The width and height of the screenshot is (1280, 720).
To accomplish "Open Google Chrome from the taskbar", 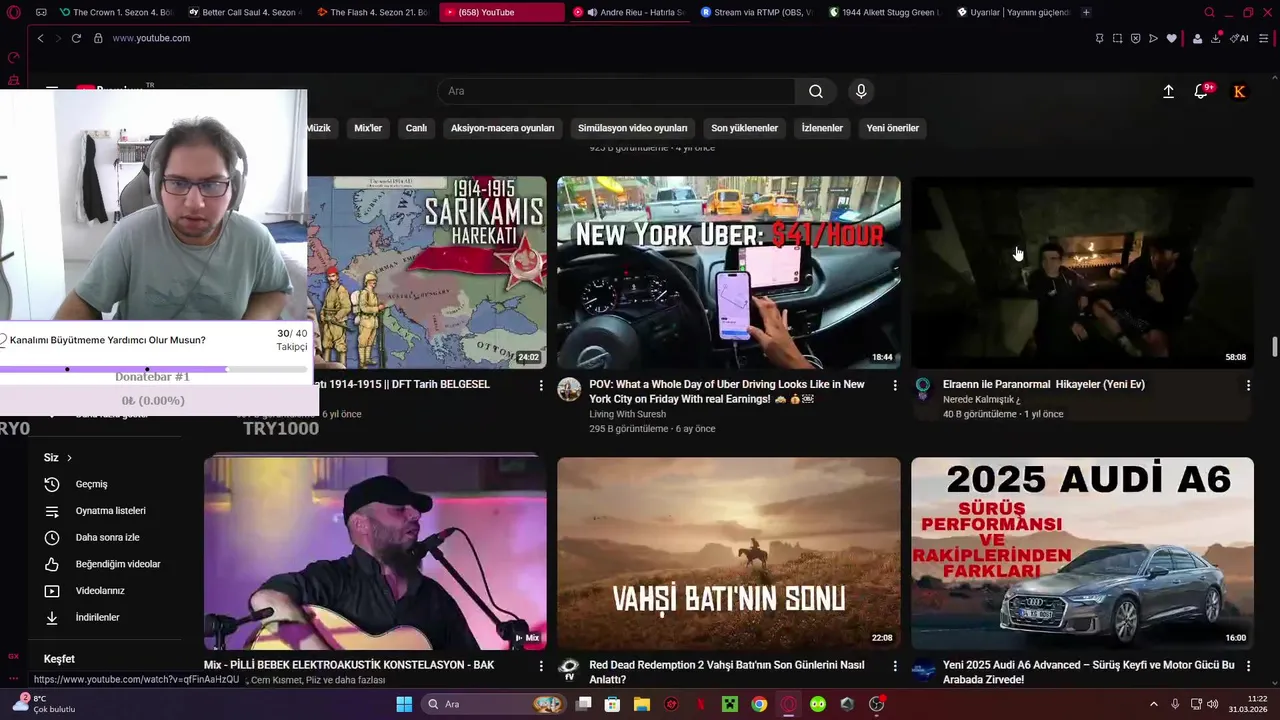I will coord(759,704).
